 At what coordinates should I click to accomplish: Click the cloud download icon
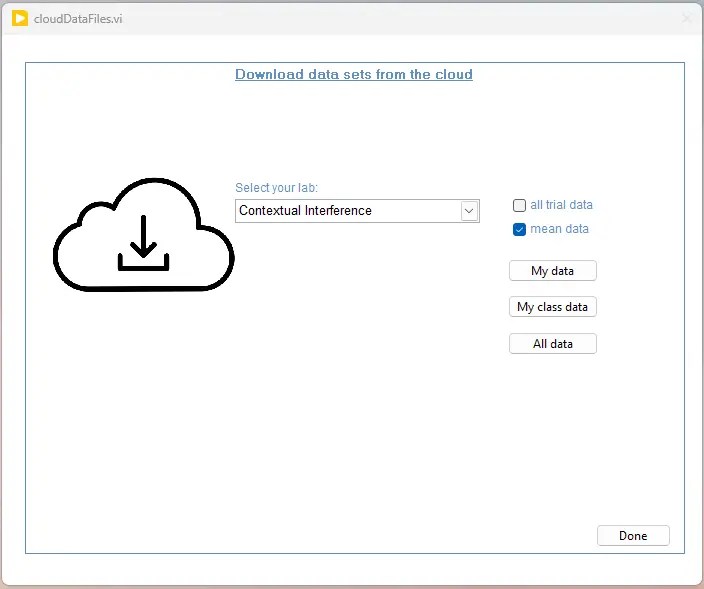pos(144,235)
